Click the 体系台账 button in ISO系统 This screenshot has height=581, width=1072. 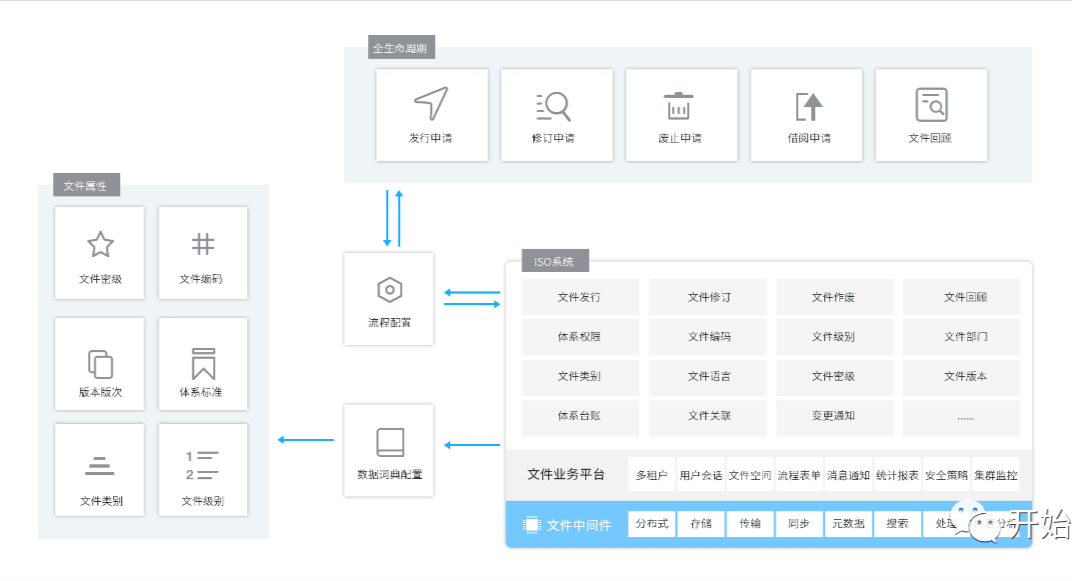coord(579,416)
